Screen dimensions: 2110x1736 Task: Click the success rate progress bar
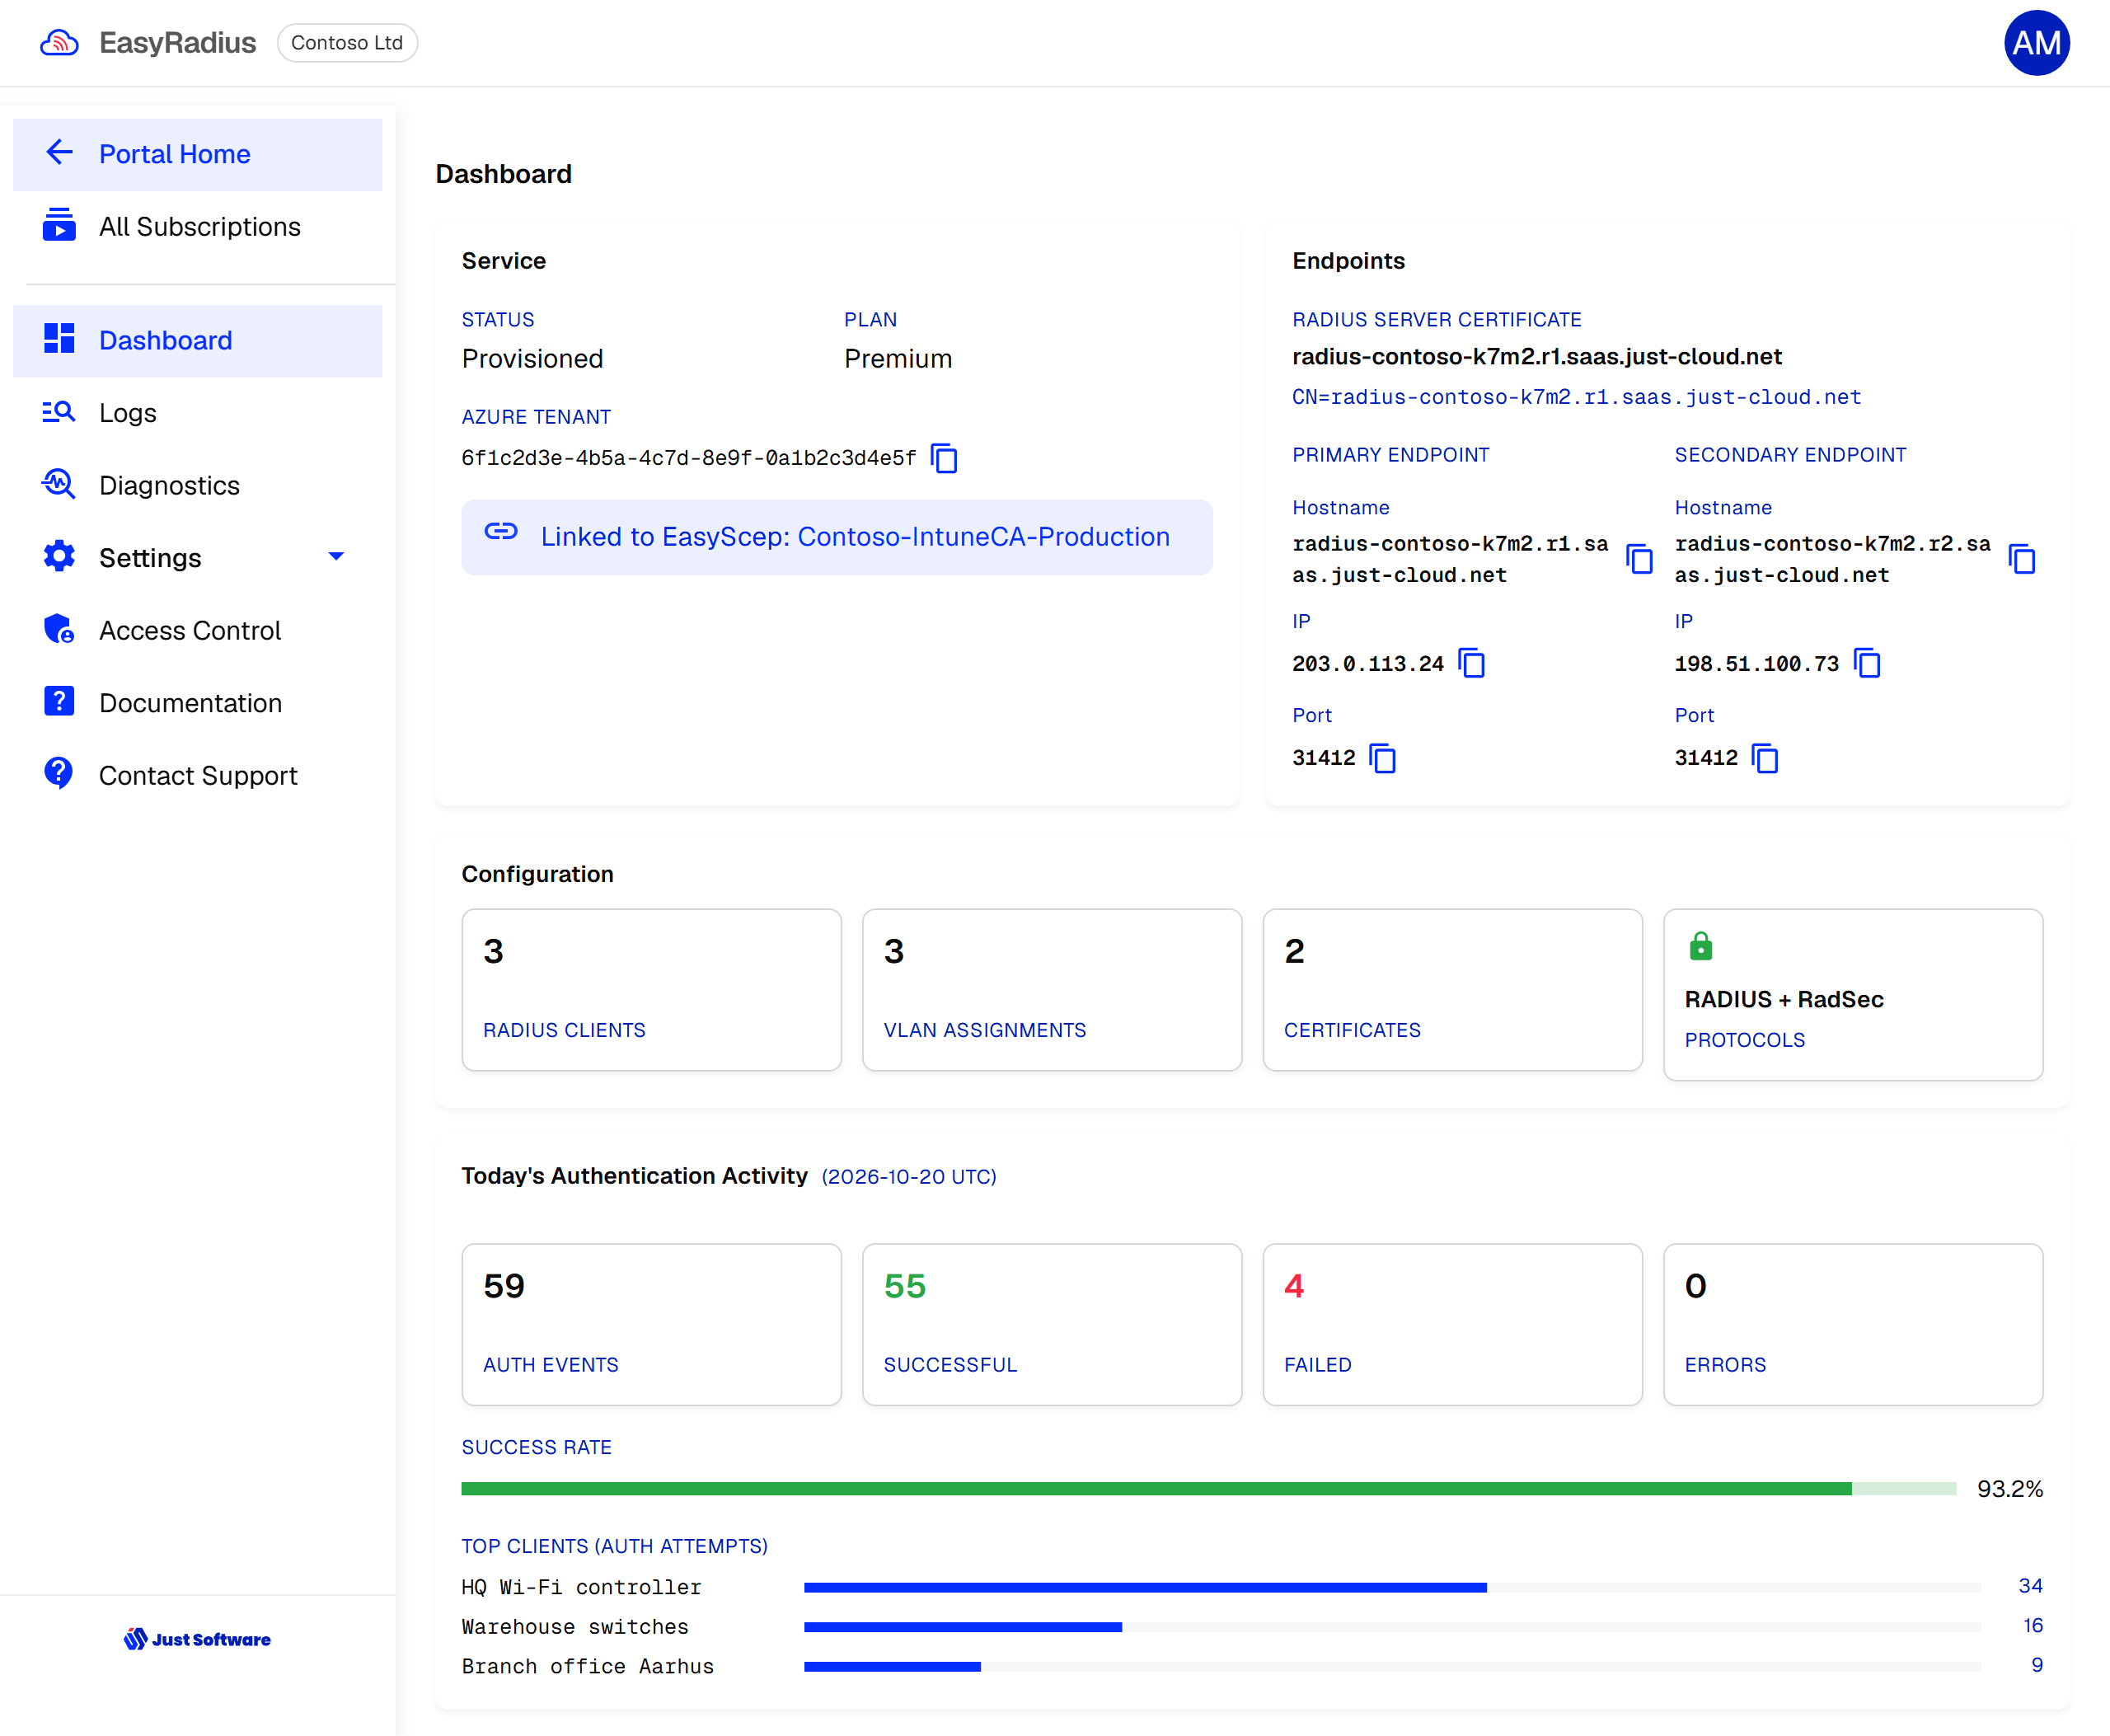[x=1208, y=1489]
